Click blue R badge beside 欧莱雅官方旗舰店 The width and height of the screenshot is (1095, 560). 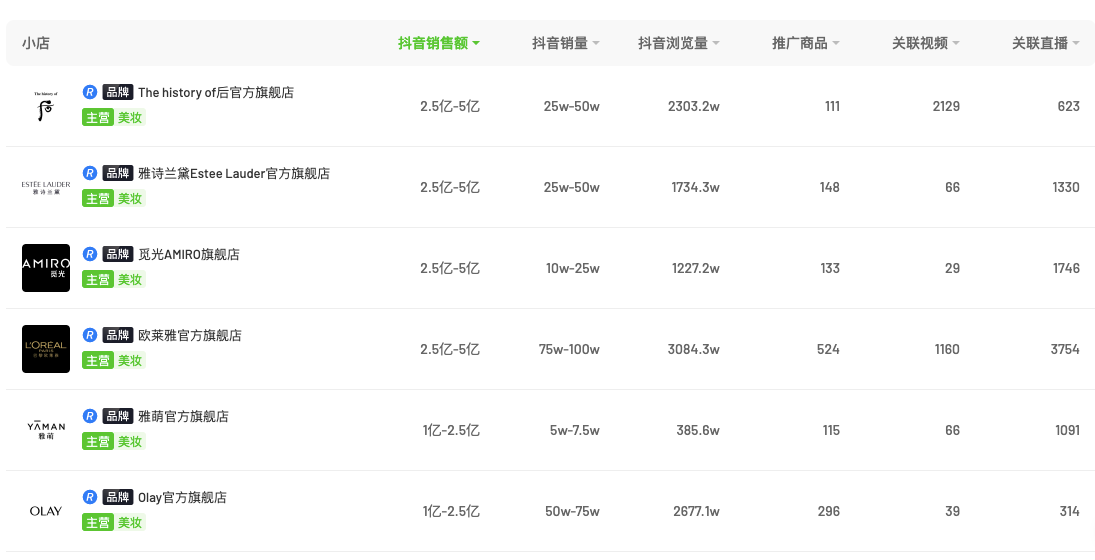click(x=90, y=335)
